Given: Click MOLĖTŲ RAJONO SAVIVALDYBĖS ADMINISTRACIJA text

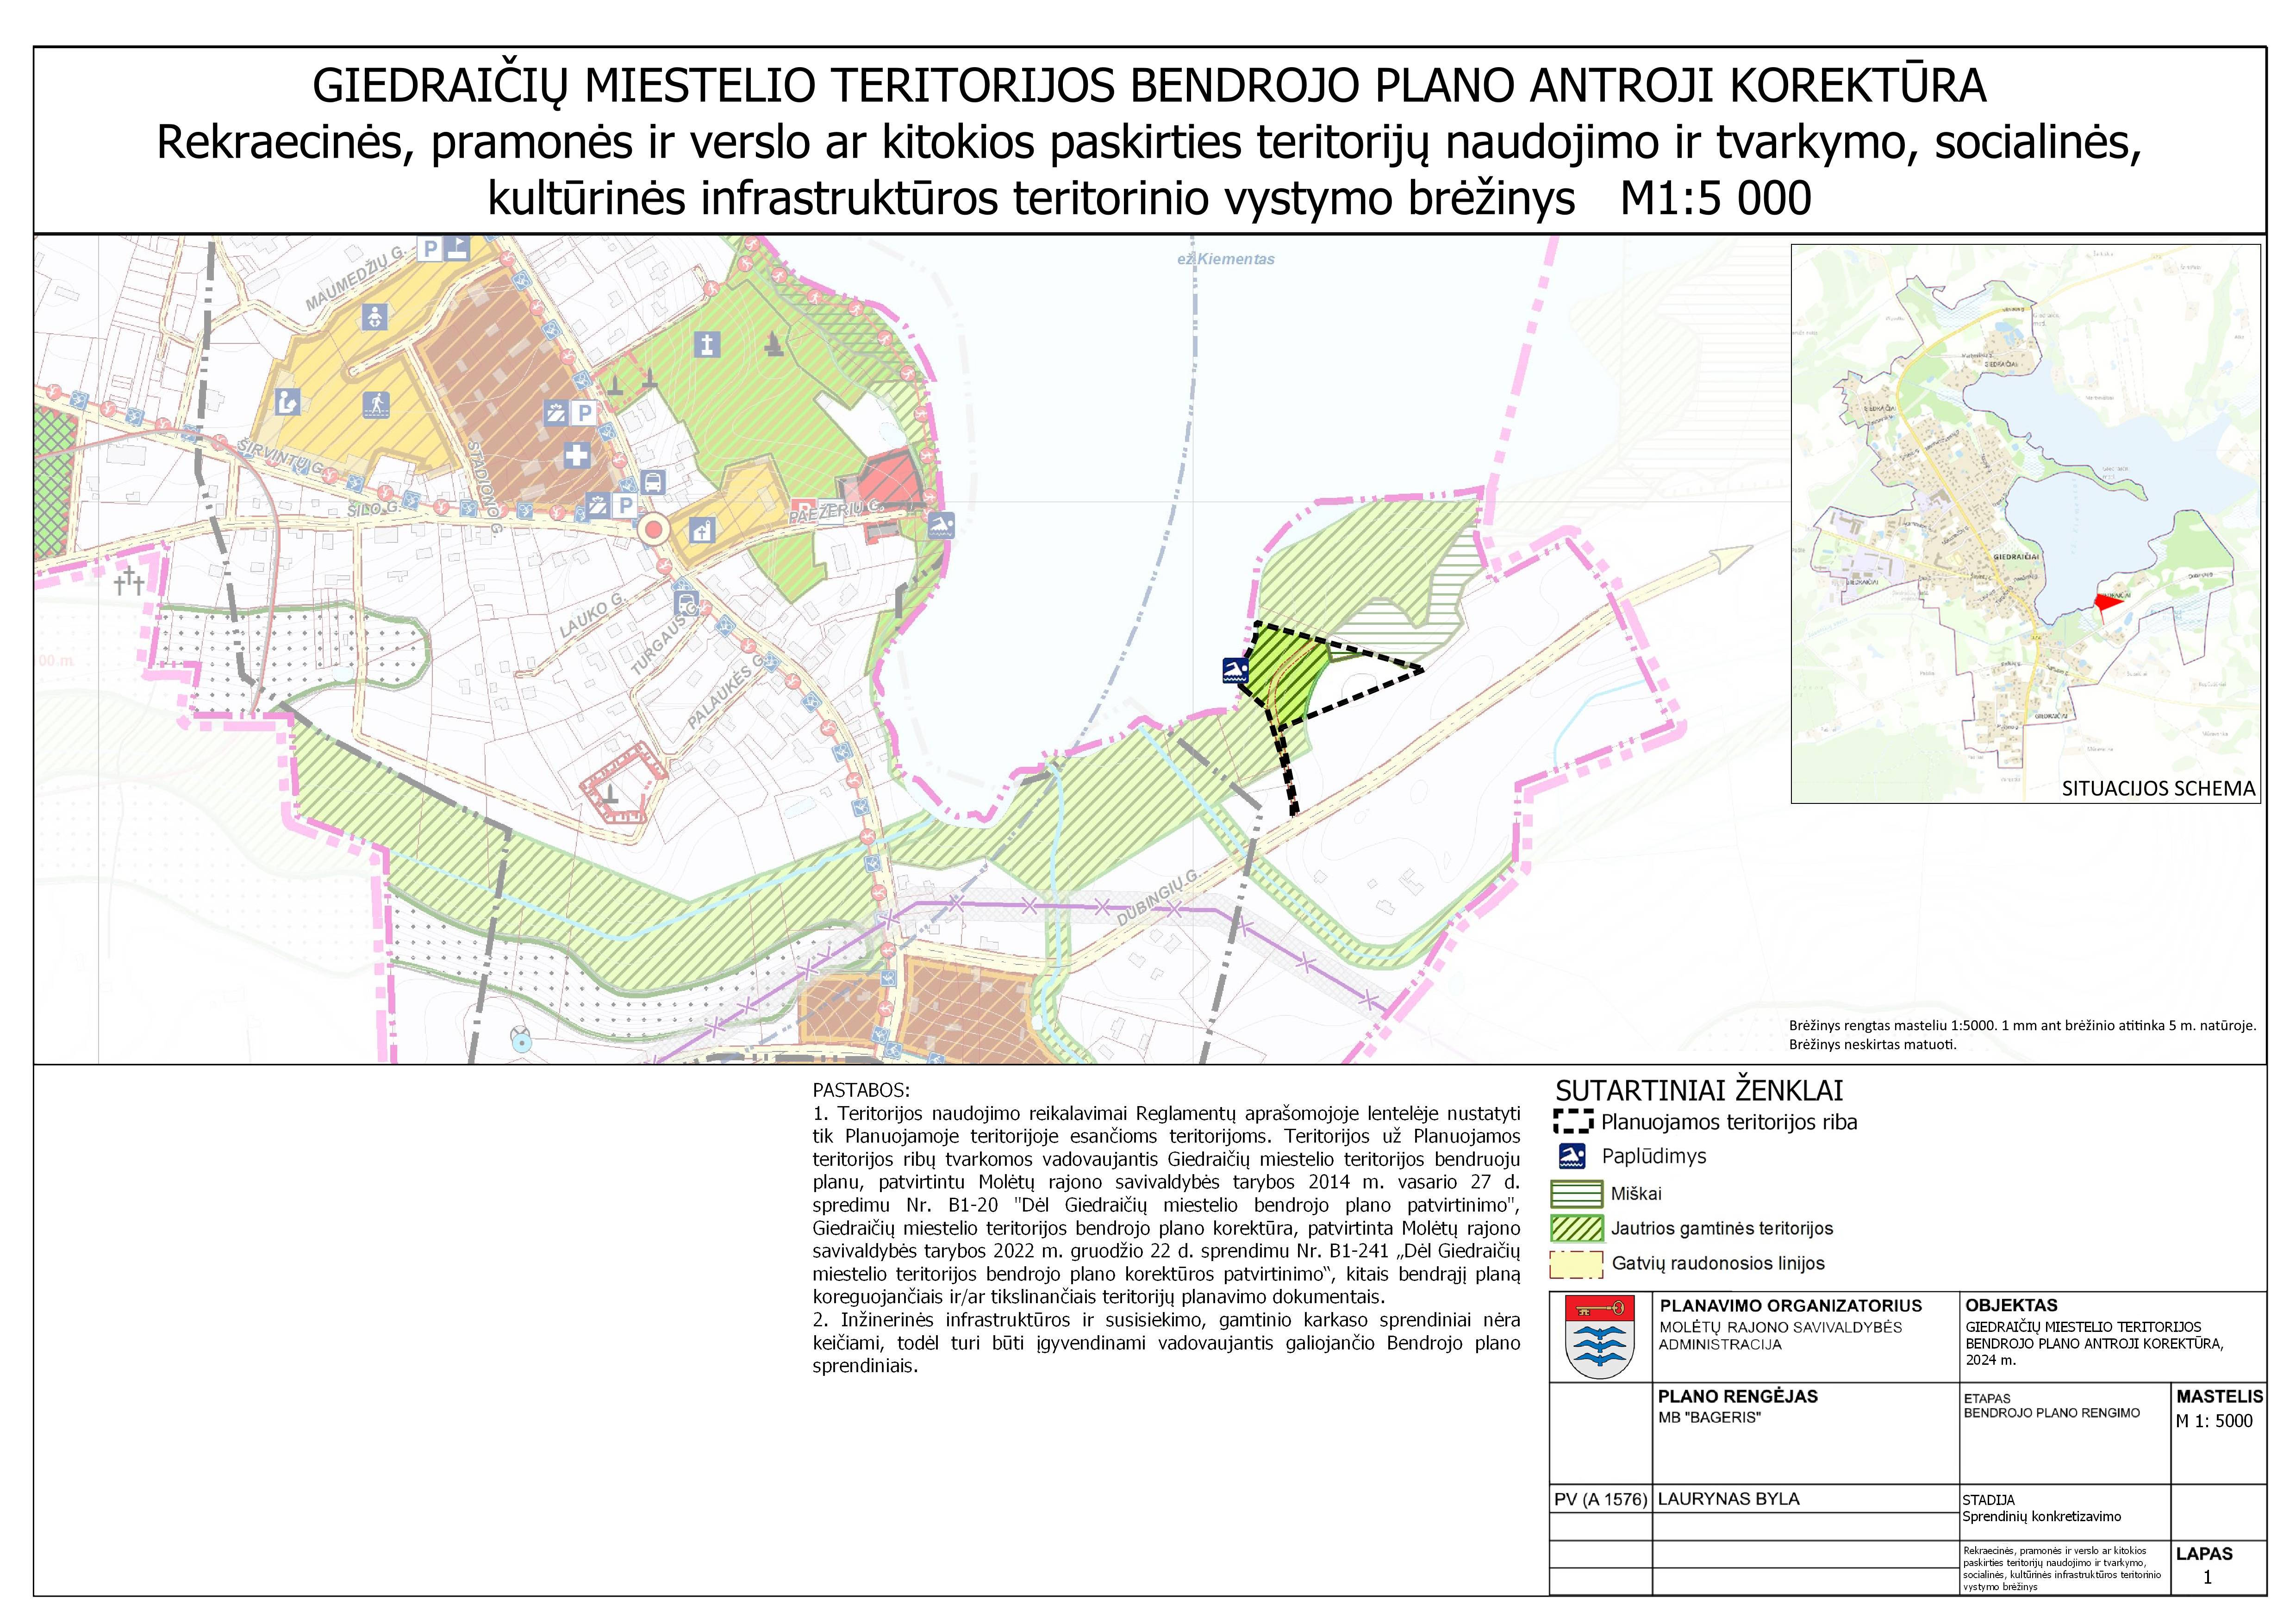Looking at the screenshot, I should (1780, 1336).
